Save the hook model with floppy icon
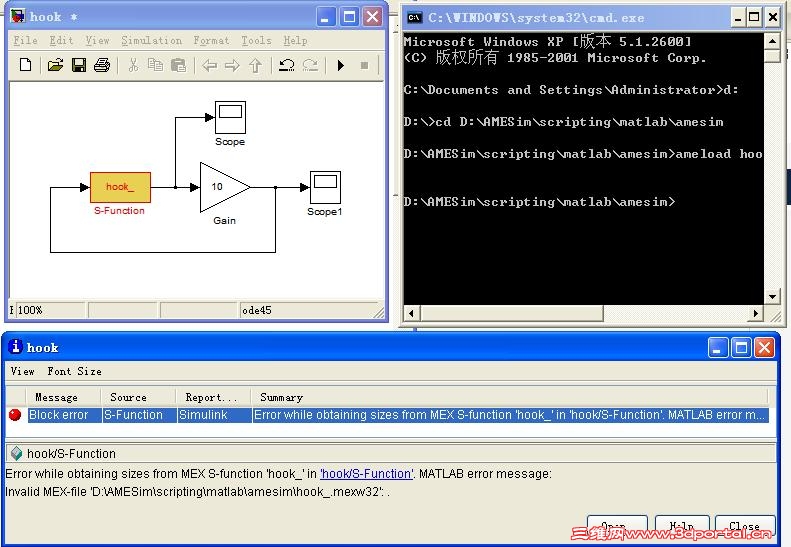 click(79, 65)
